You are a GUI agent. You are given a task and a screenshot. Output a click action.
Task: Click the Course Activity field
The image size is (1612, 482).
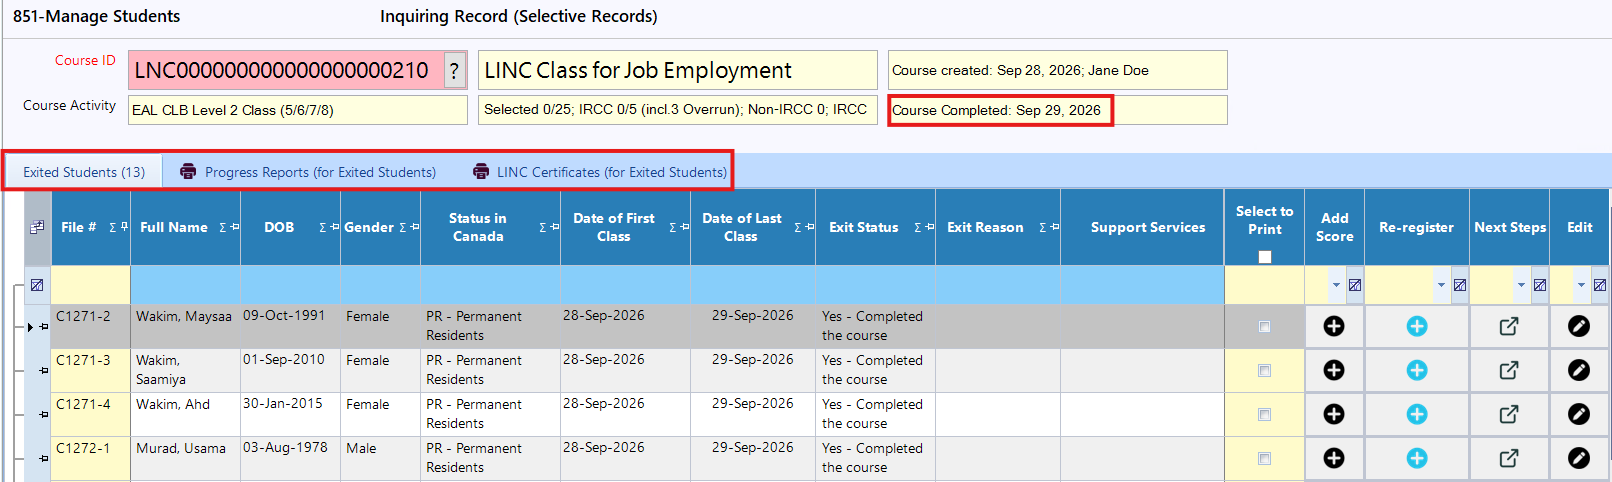(298, 110)
